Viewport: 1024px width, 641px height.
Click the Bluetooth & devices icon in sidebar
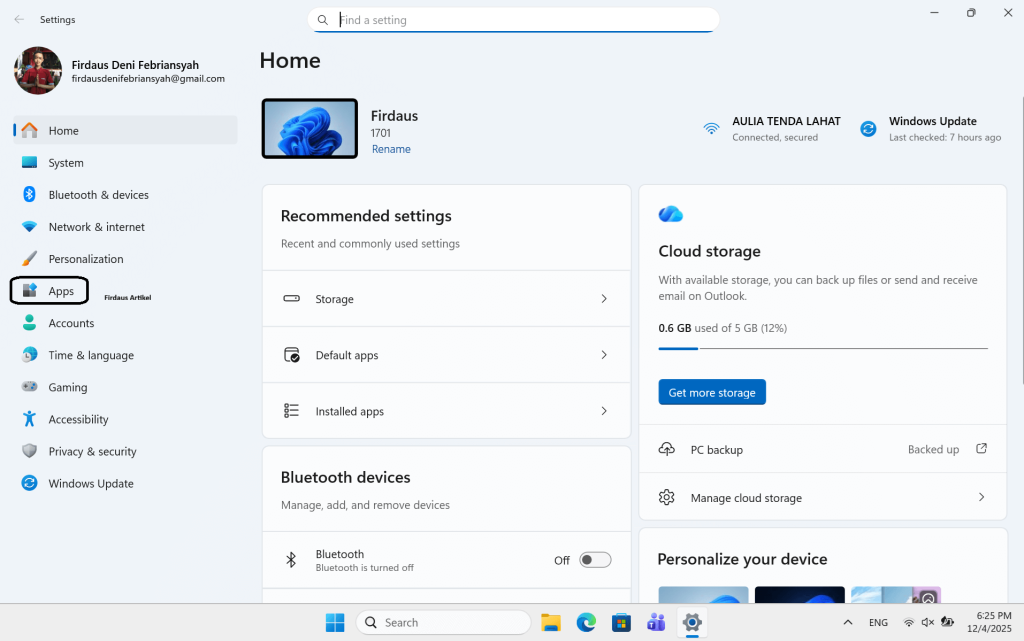click(x=29, y=194)
